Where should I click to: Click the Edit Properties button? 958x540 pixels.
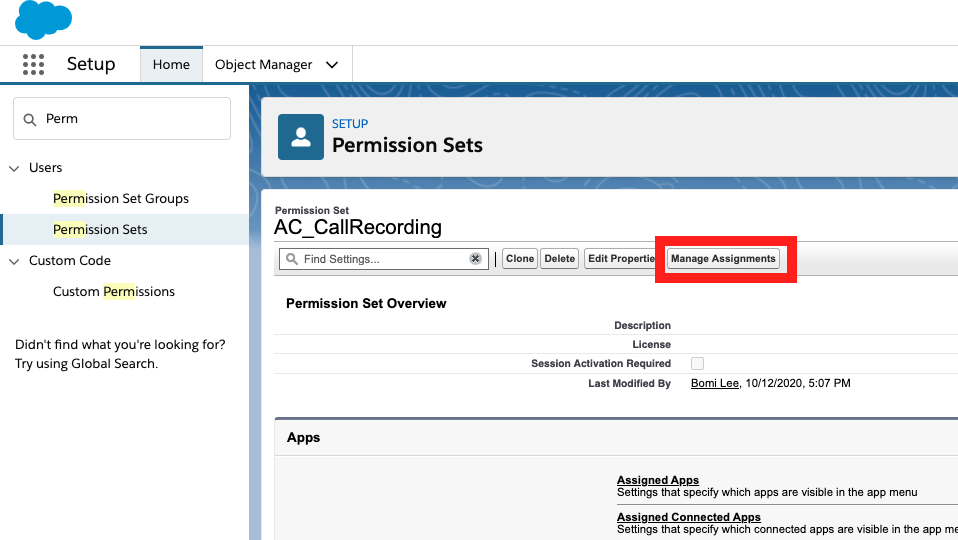[620, 259]
